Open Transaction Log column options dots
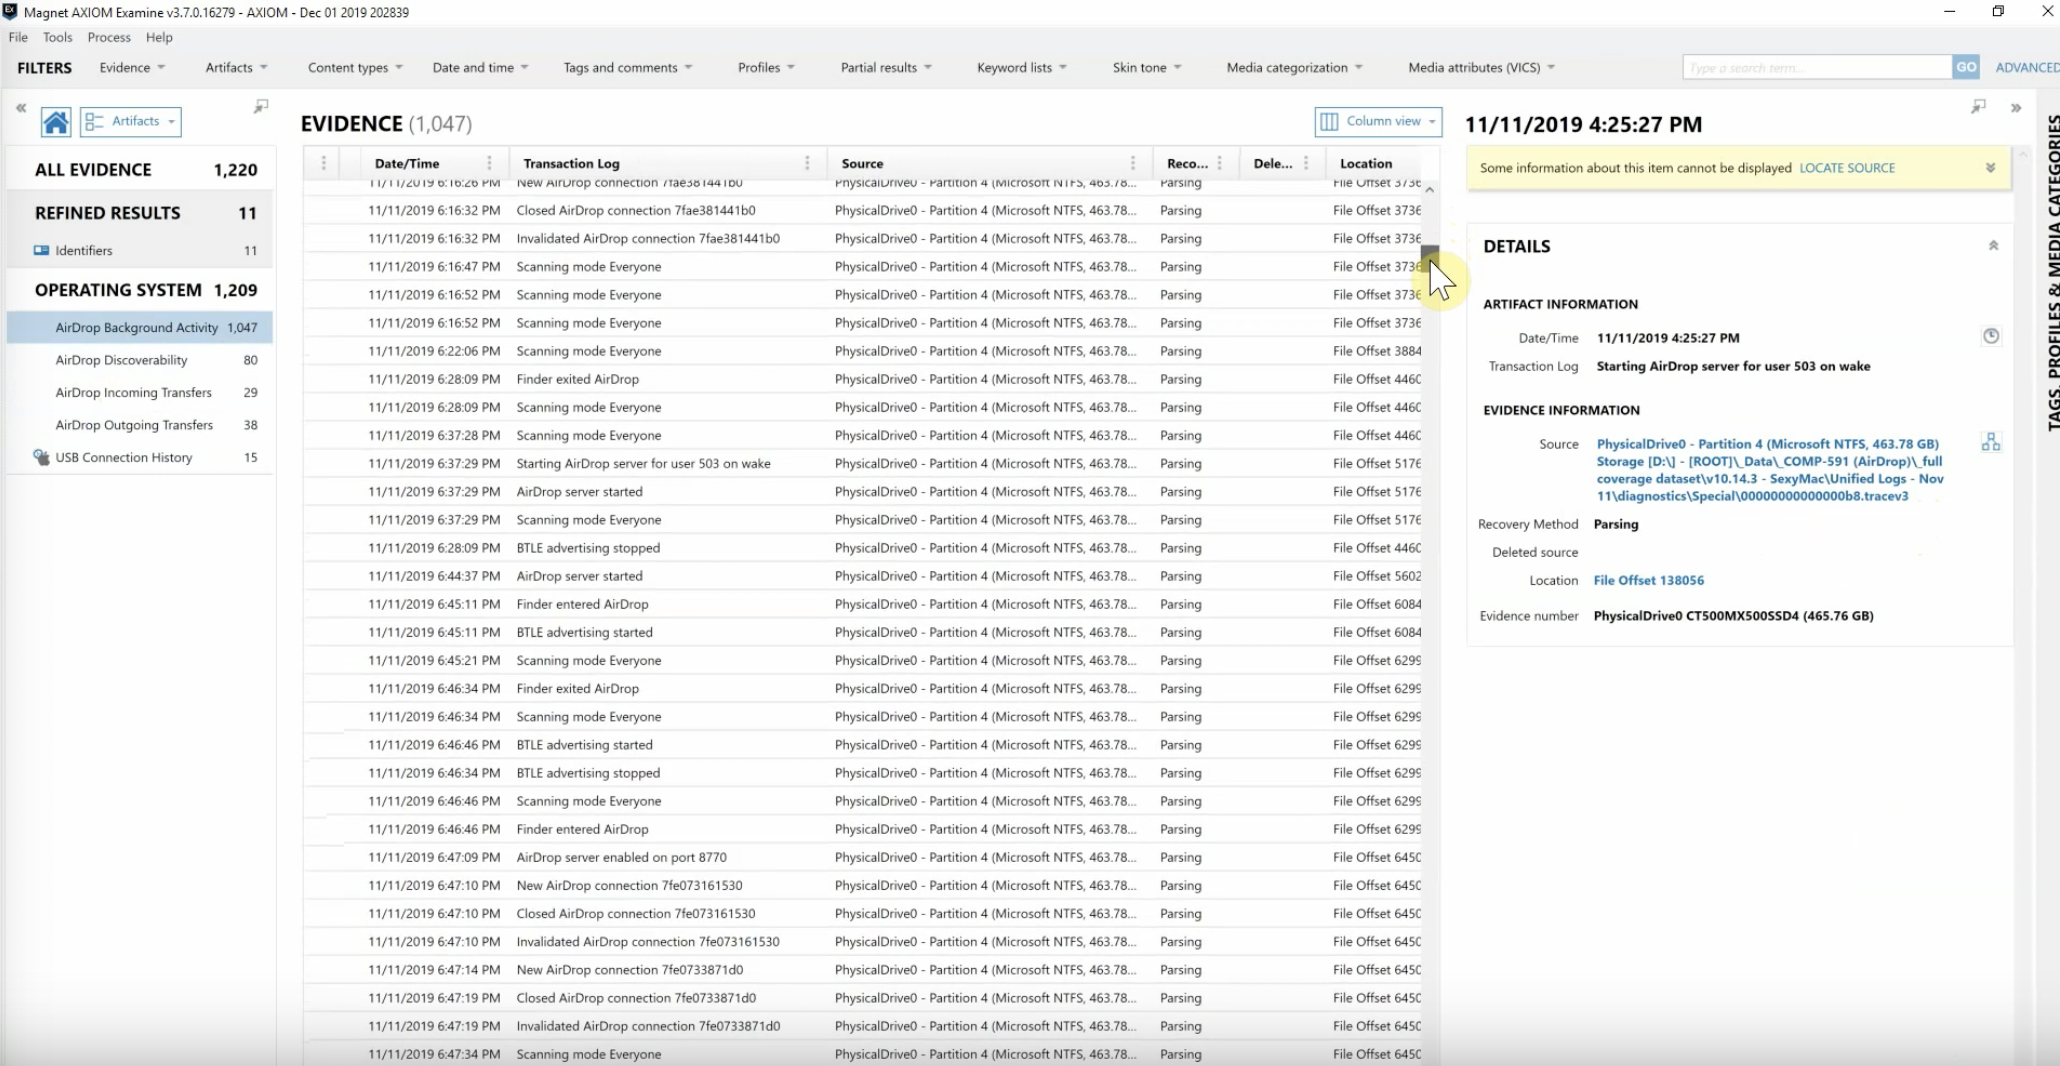2060x1066 pixels. click(807, 163)
